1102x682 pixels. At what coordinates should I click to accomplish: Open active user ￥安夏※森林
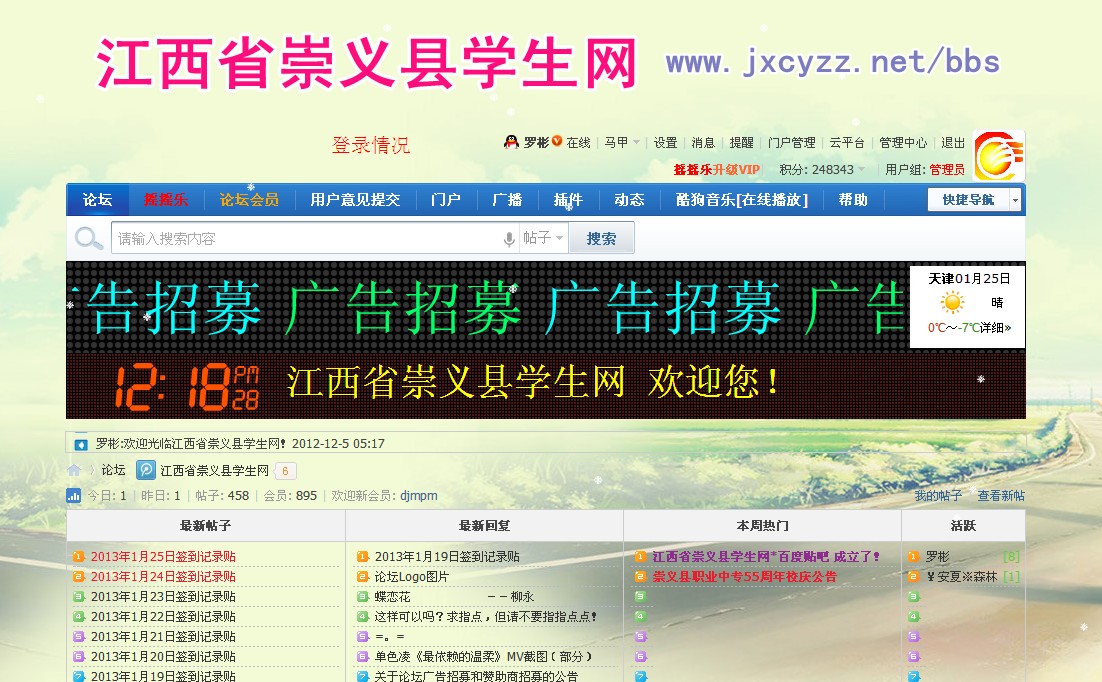click(961, 577)
